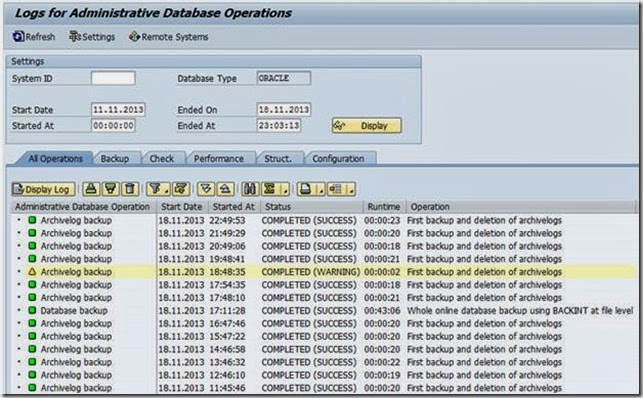Switch to the Struct. tab
Screen dimensions: 643x398
coord(278,159)
